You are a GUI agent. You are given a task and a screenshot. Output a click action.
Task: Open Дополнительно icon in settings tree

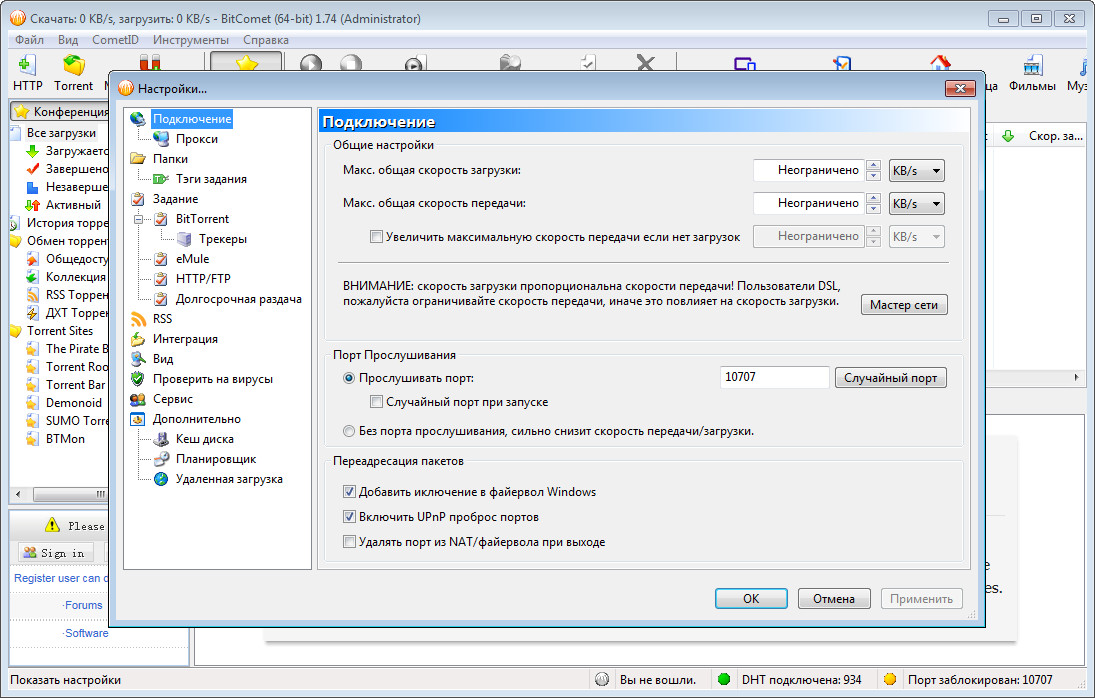pyautogui.click(x=138, y=419)
